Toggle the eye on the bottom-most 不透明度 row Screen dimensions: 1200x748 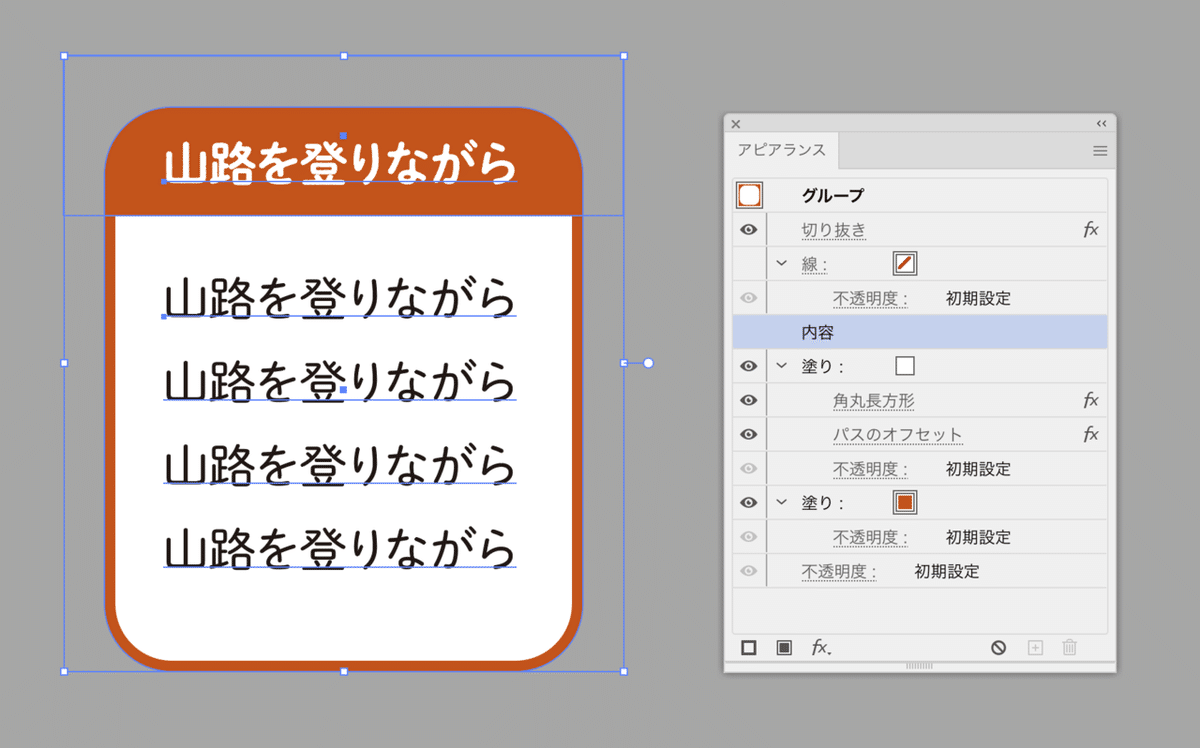click(749, 571)
